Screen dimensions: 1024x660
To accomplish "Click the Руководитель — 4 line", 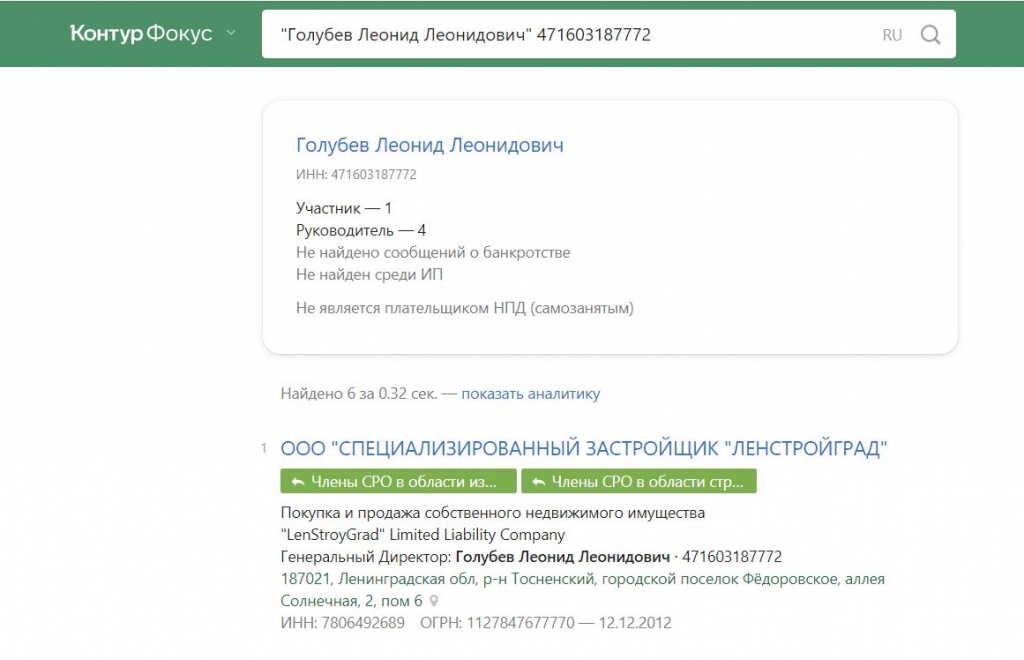I will click(x=360, y=230).
